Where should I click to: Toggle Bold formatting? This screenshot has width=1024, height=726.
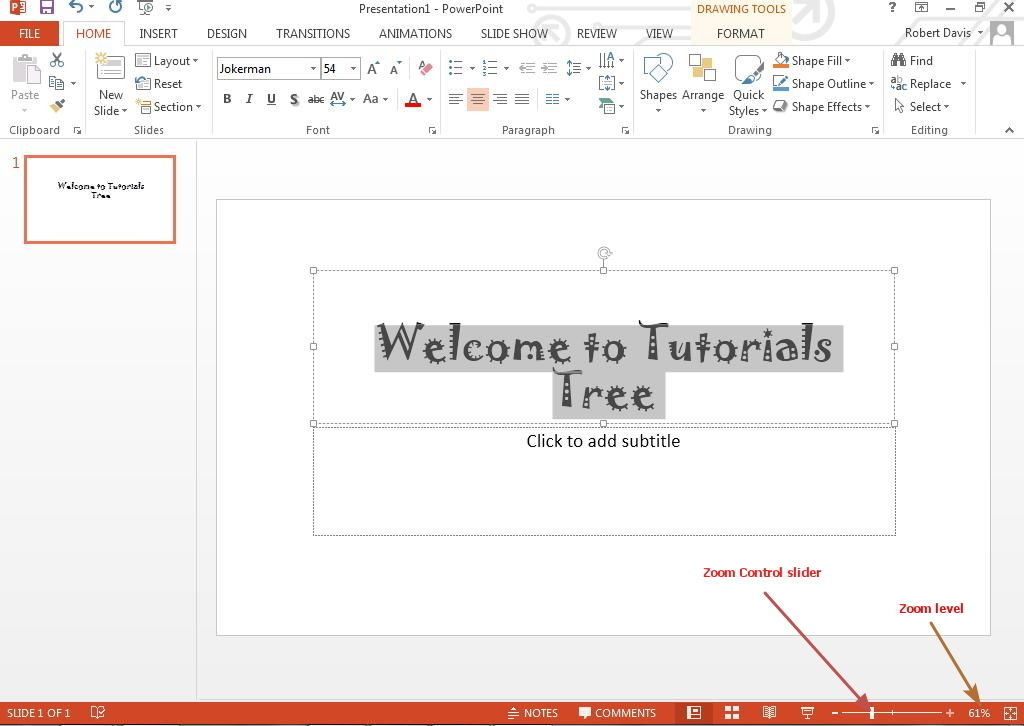pyautogui.click(x=227, y=99)
